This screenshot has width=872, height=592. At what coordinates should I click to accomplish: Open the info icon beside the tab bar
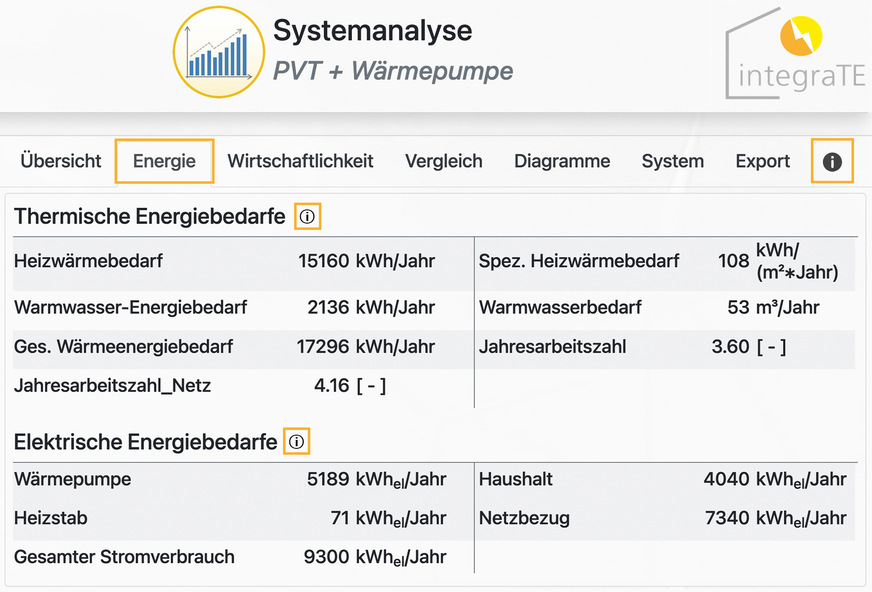pyautogui.click(x=832, y=161)
